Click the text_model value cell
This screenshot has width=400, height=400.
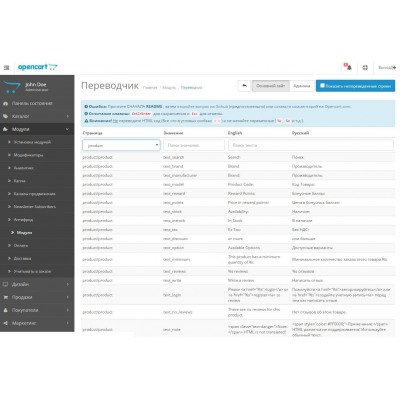pyautogui.click(x=173, y=184)
